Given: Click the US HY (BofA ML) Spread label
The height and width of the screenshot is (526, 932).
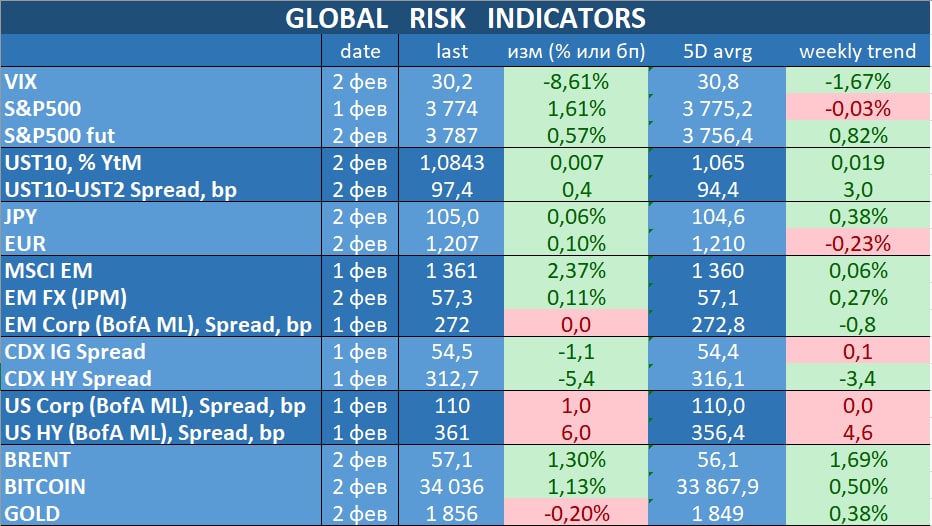Looking at the screenshot, I should point(145,432).
